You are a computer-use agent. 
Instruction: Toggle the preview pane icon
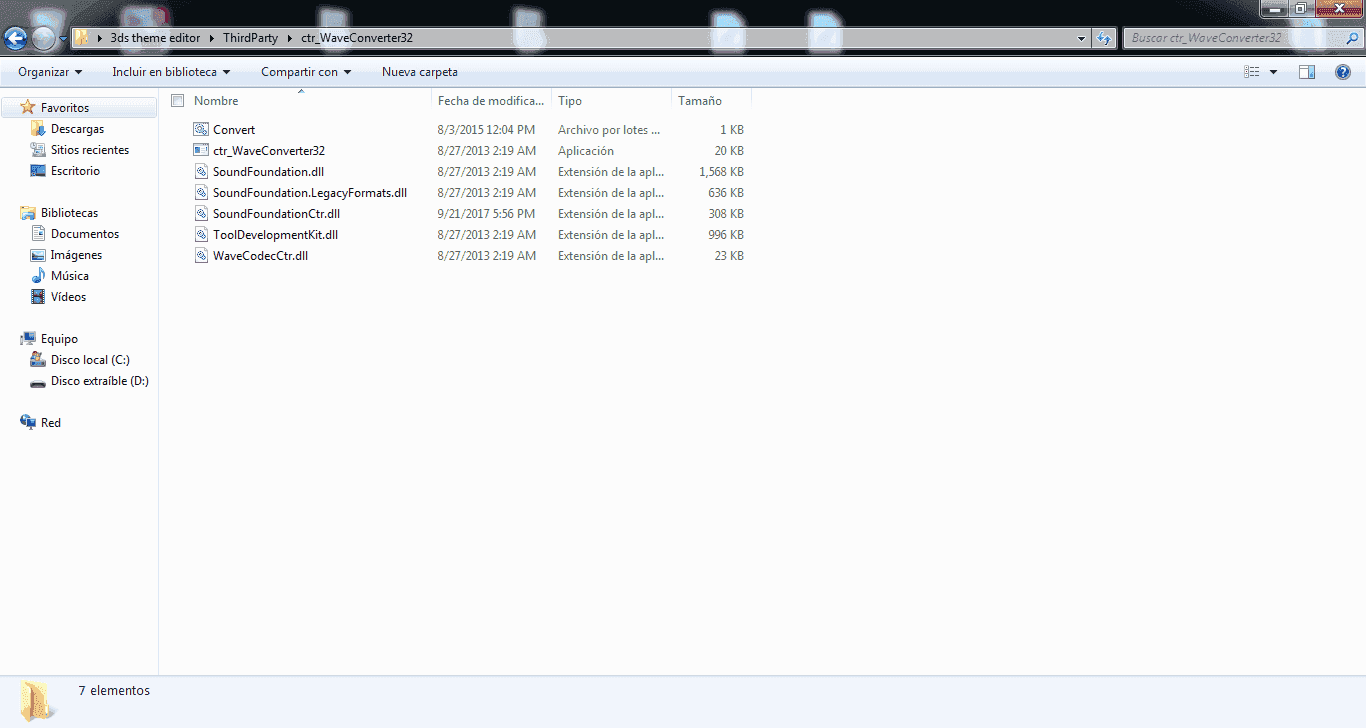click(1307, 72)
